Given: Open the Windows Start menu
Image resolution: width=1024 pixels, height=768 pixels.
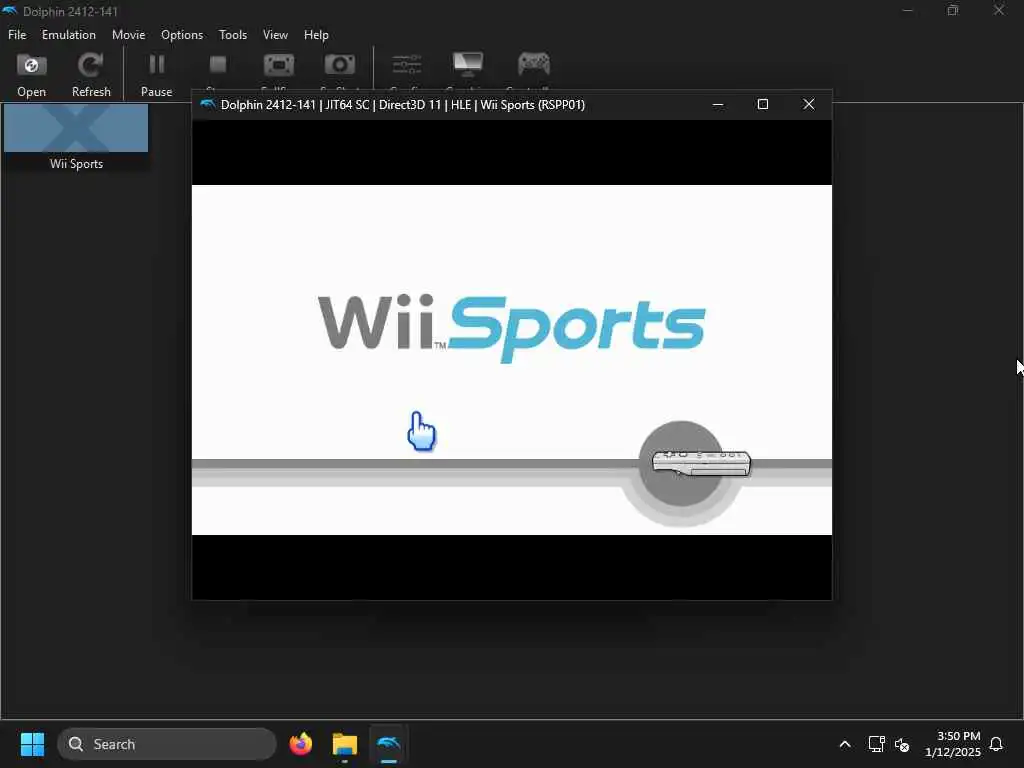Looking at the screenshot, I should [x=32, y=744].
